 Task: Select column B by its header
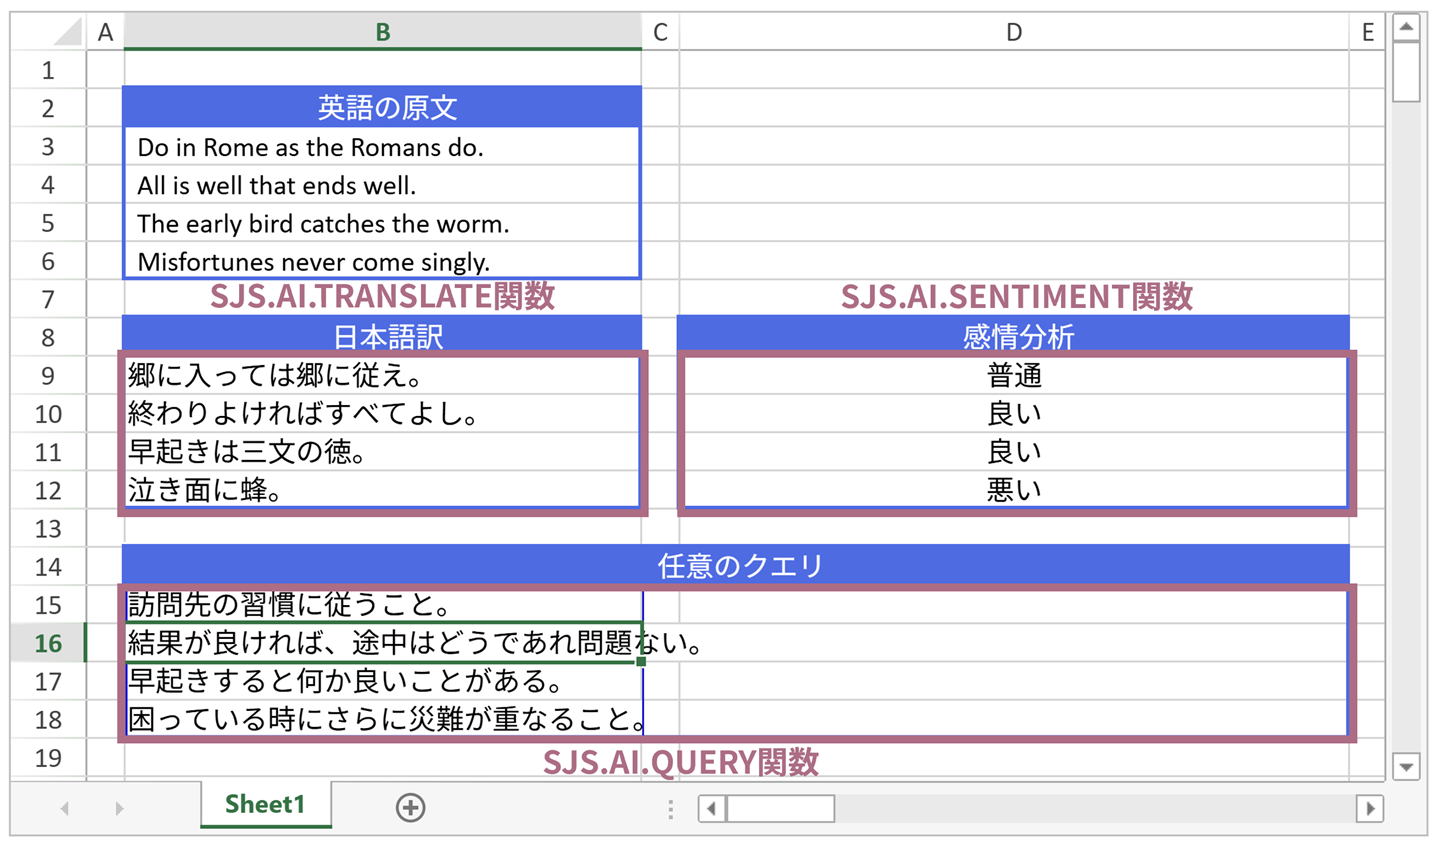(x=382, y=31)
